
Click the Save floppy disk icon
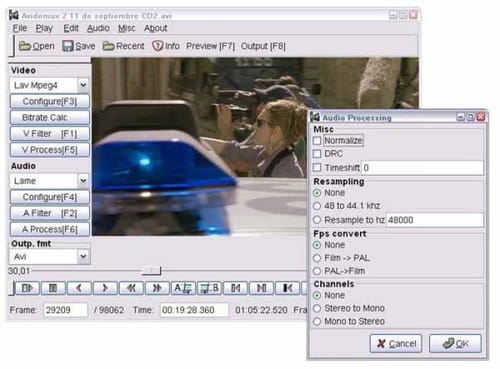68,46
